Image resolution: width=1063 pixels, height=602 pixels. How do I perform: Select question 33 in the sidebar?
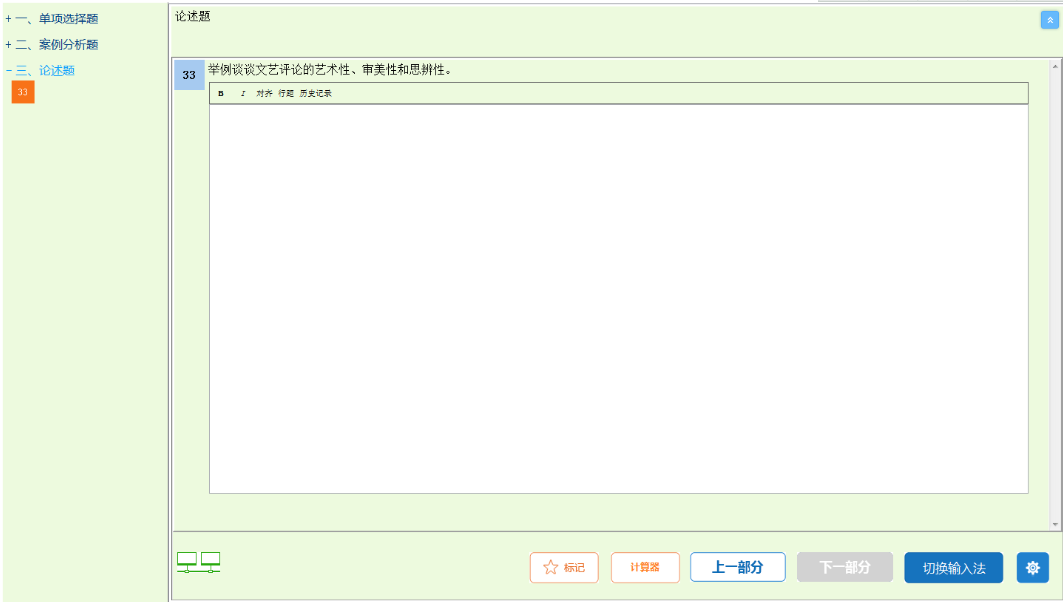coord(23,92)
